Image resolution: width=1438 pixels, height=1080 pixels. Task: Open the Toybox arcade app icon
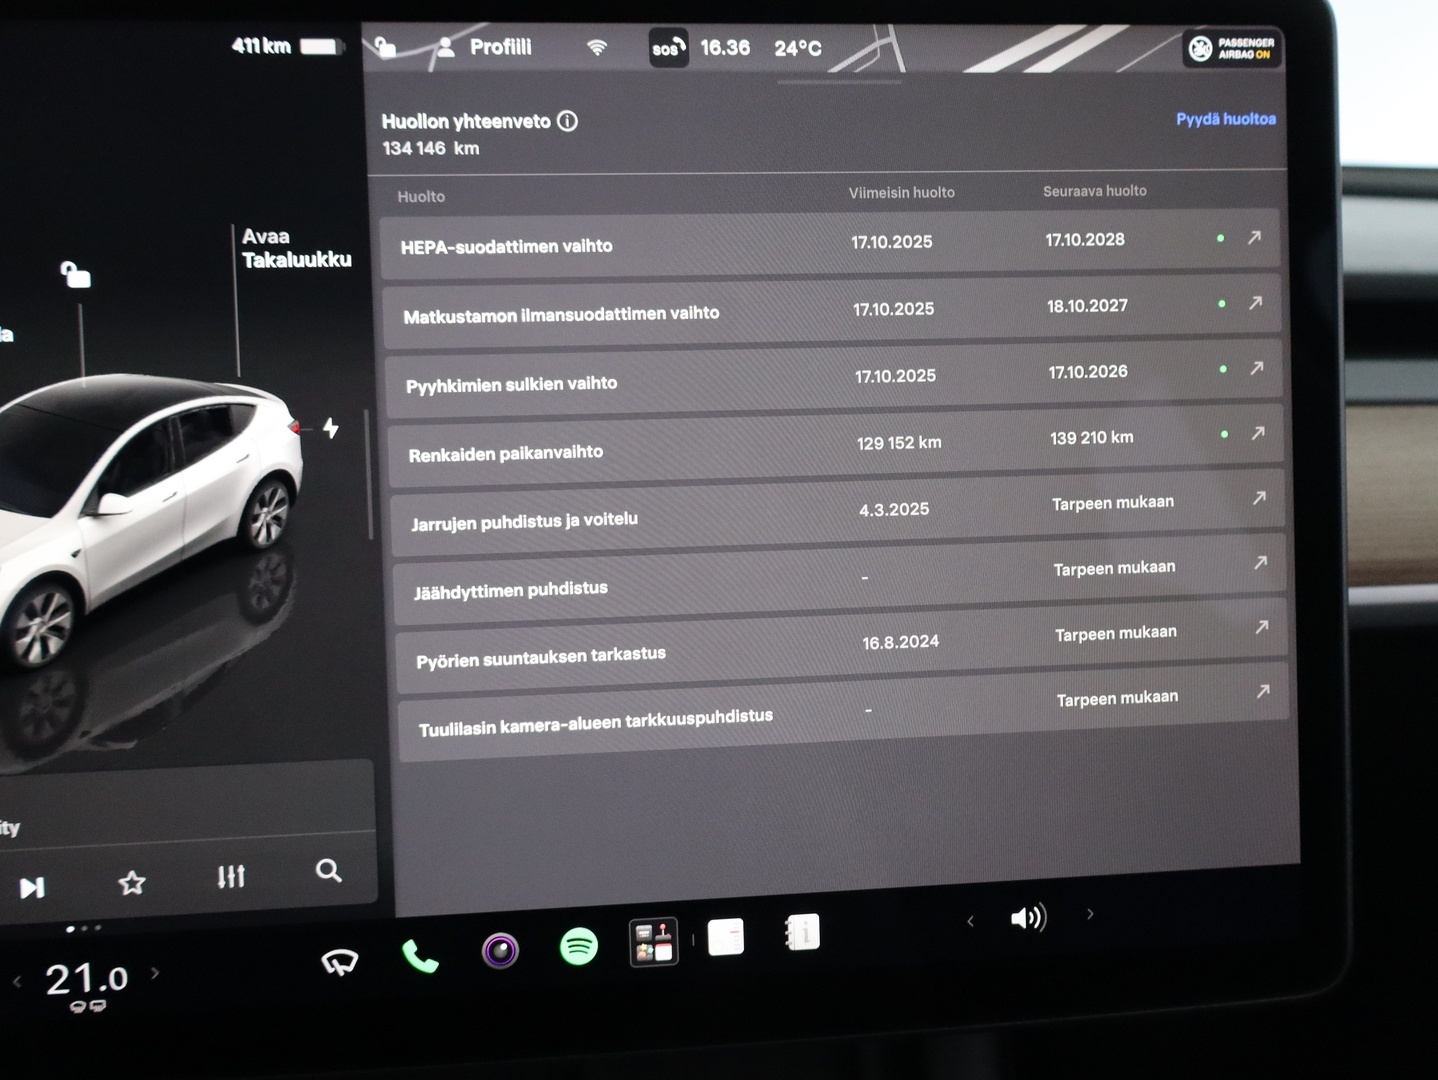[x=654, y=942]
